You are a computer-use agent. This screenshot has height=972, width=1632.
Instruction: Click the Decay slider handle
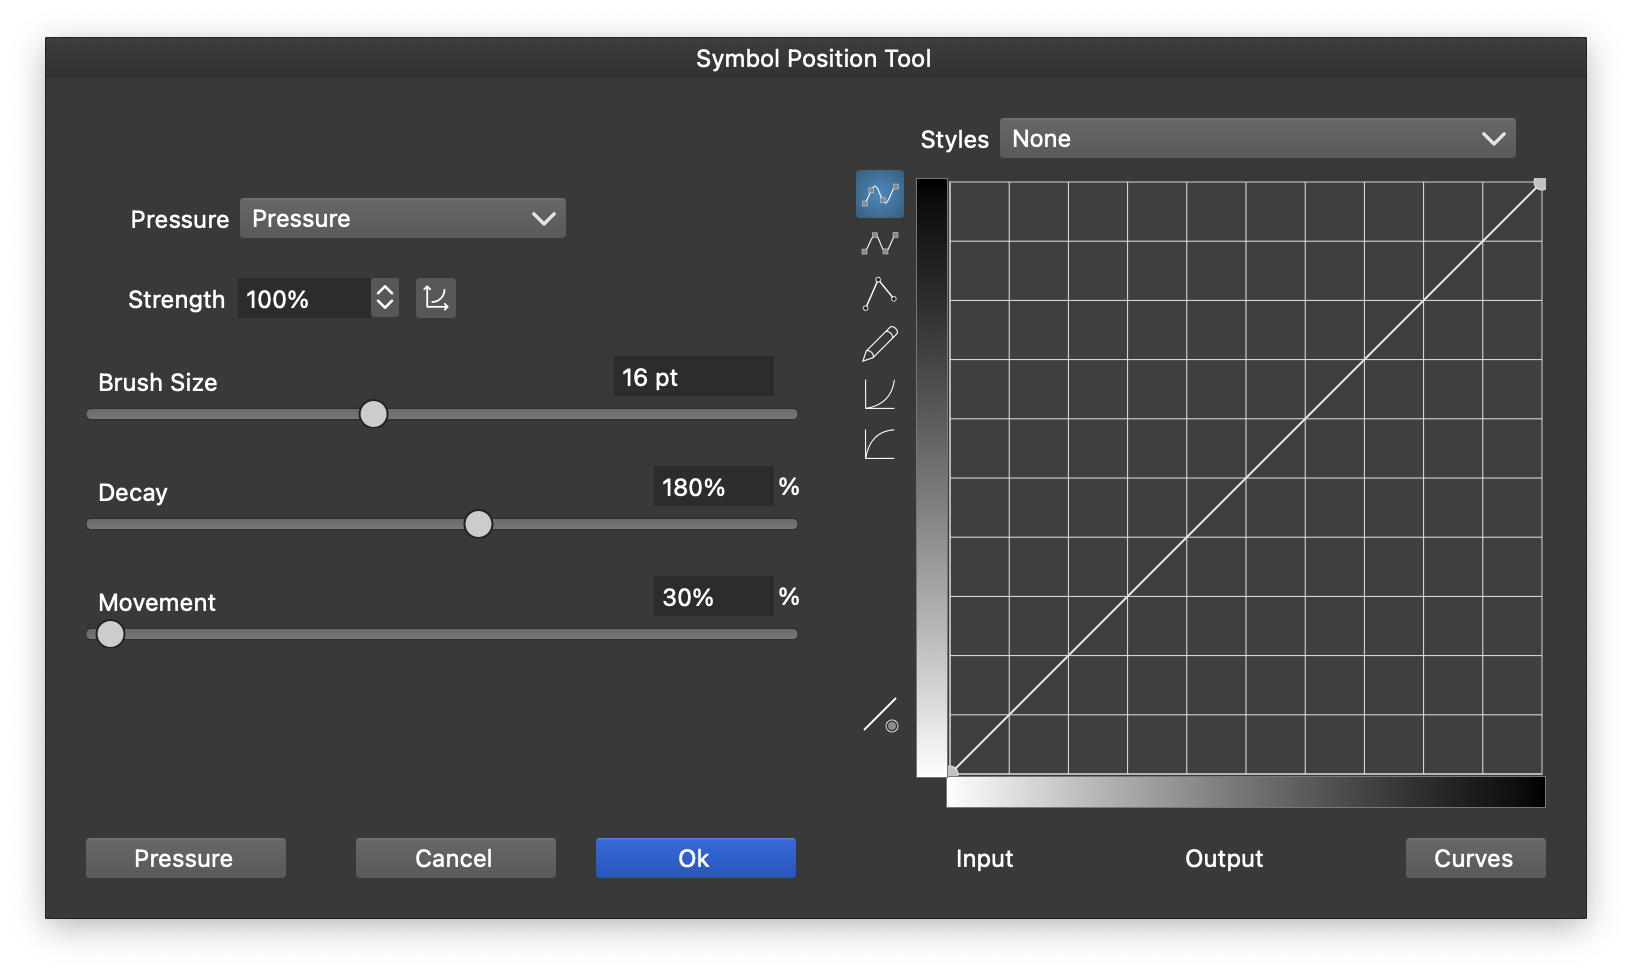[478, 524]
